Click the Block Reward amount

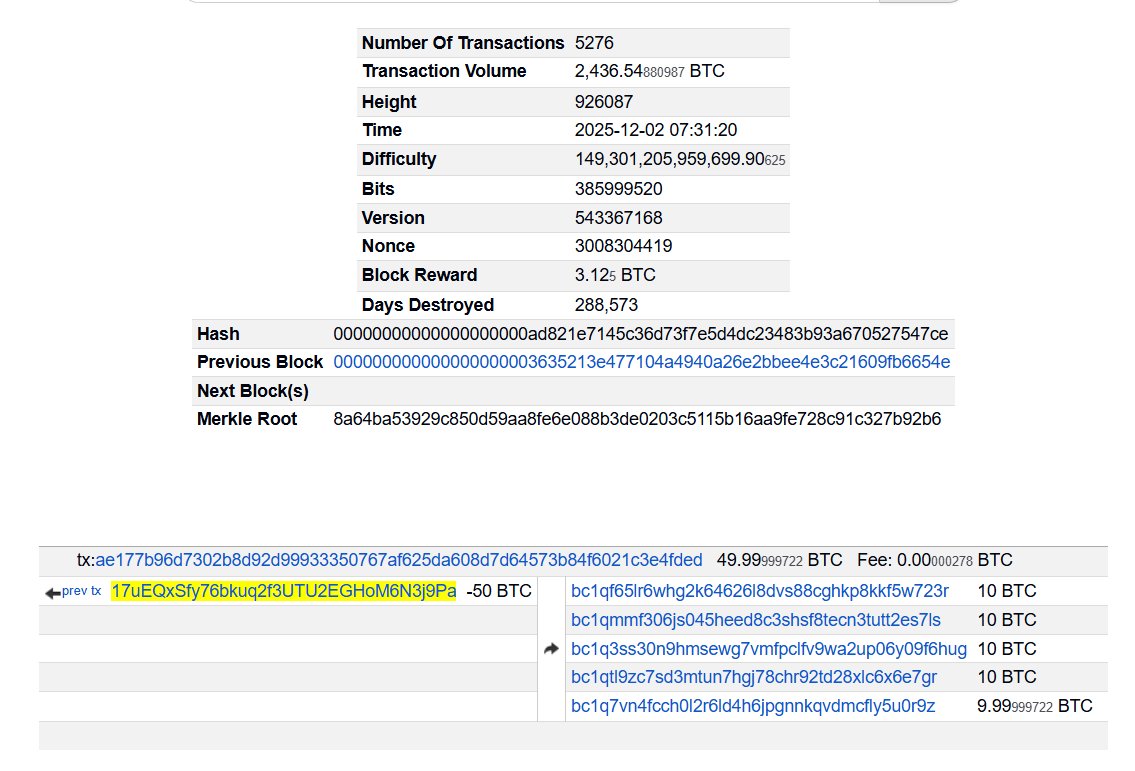pyautogui.click(x=615, y=275)
